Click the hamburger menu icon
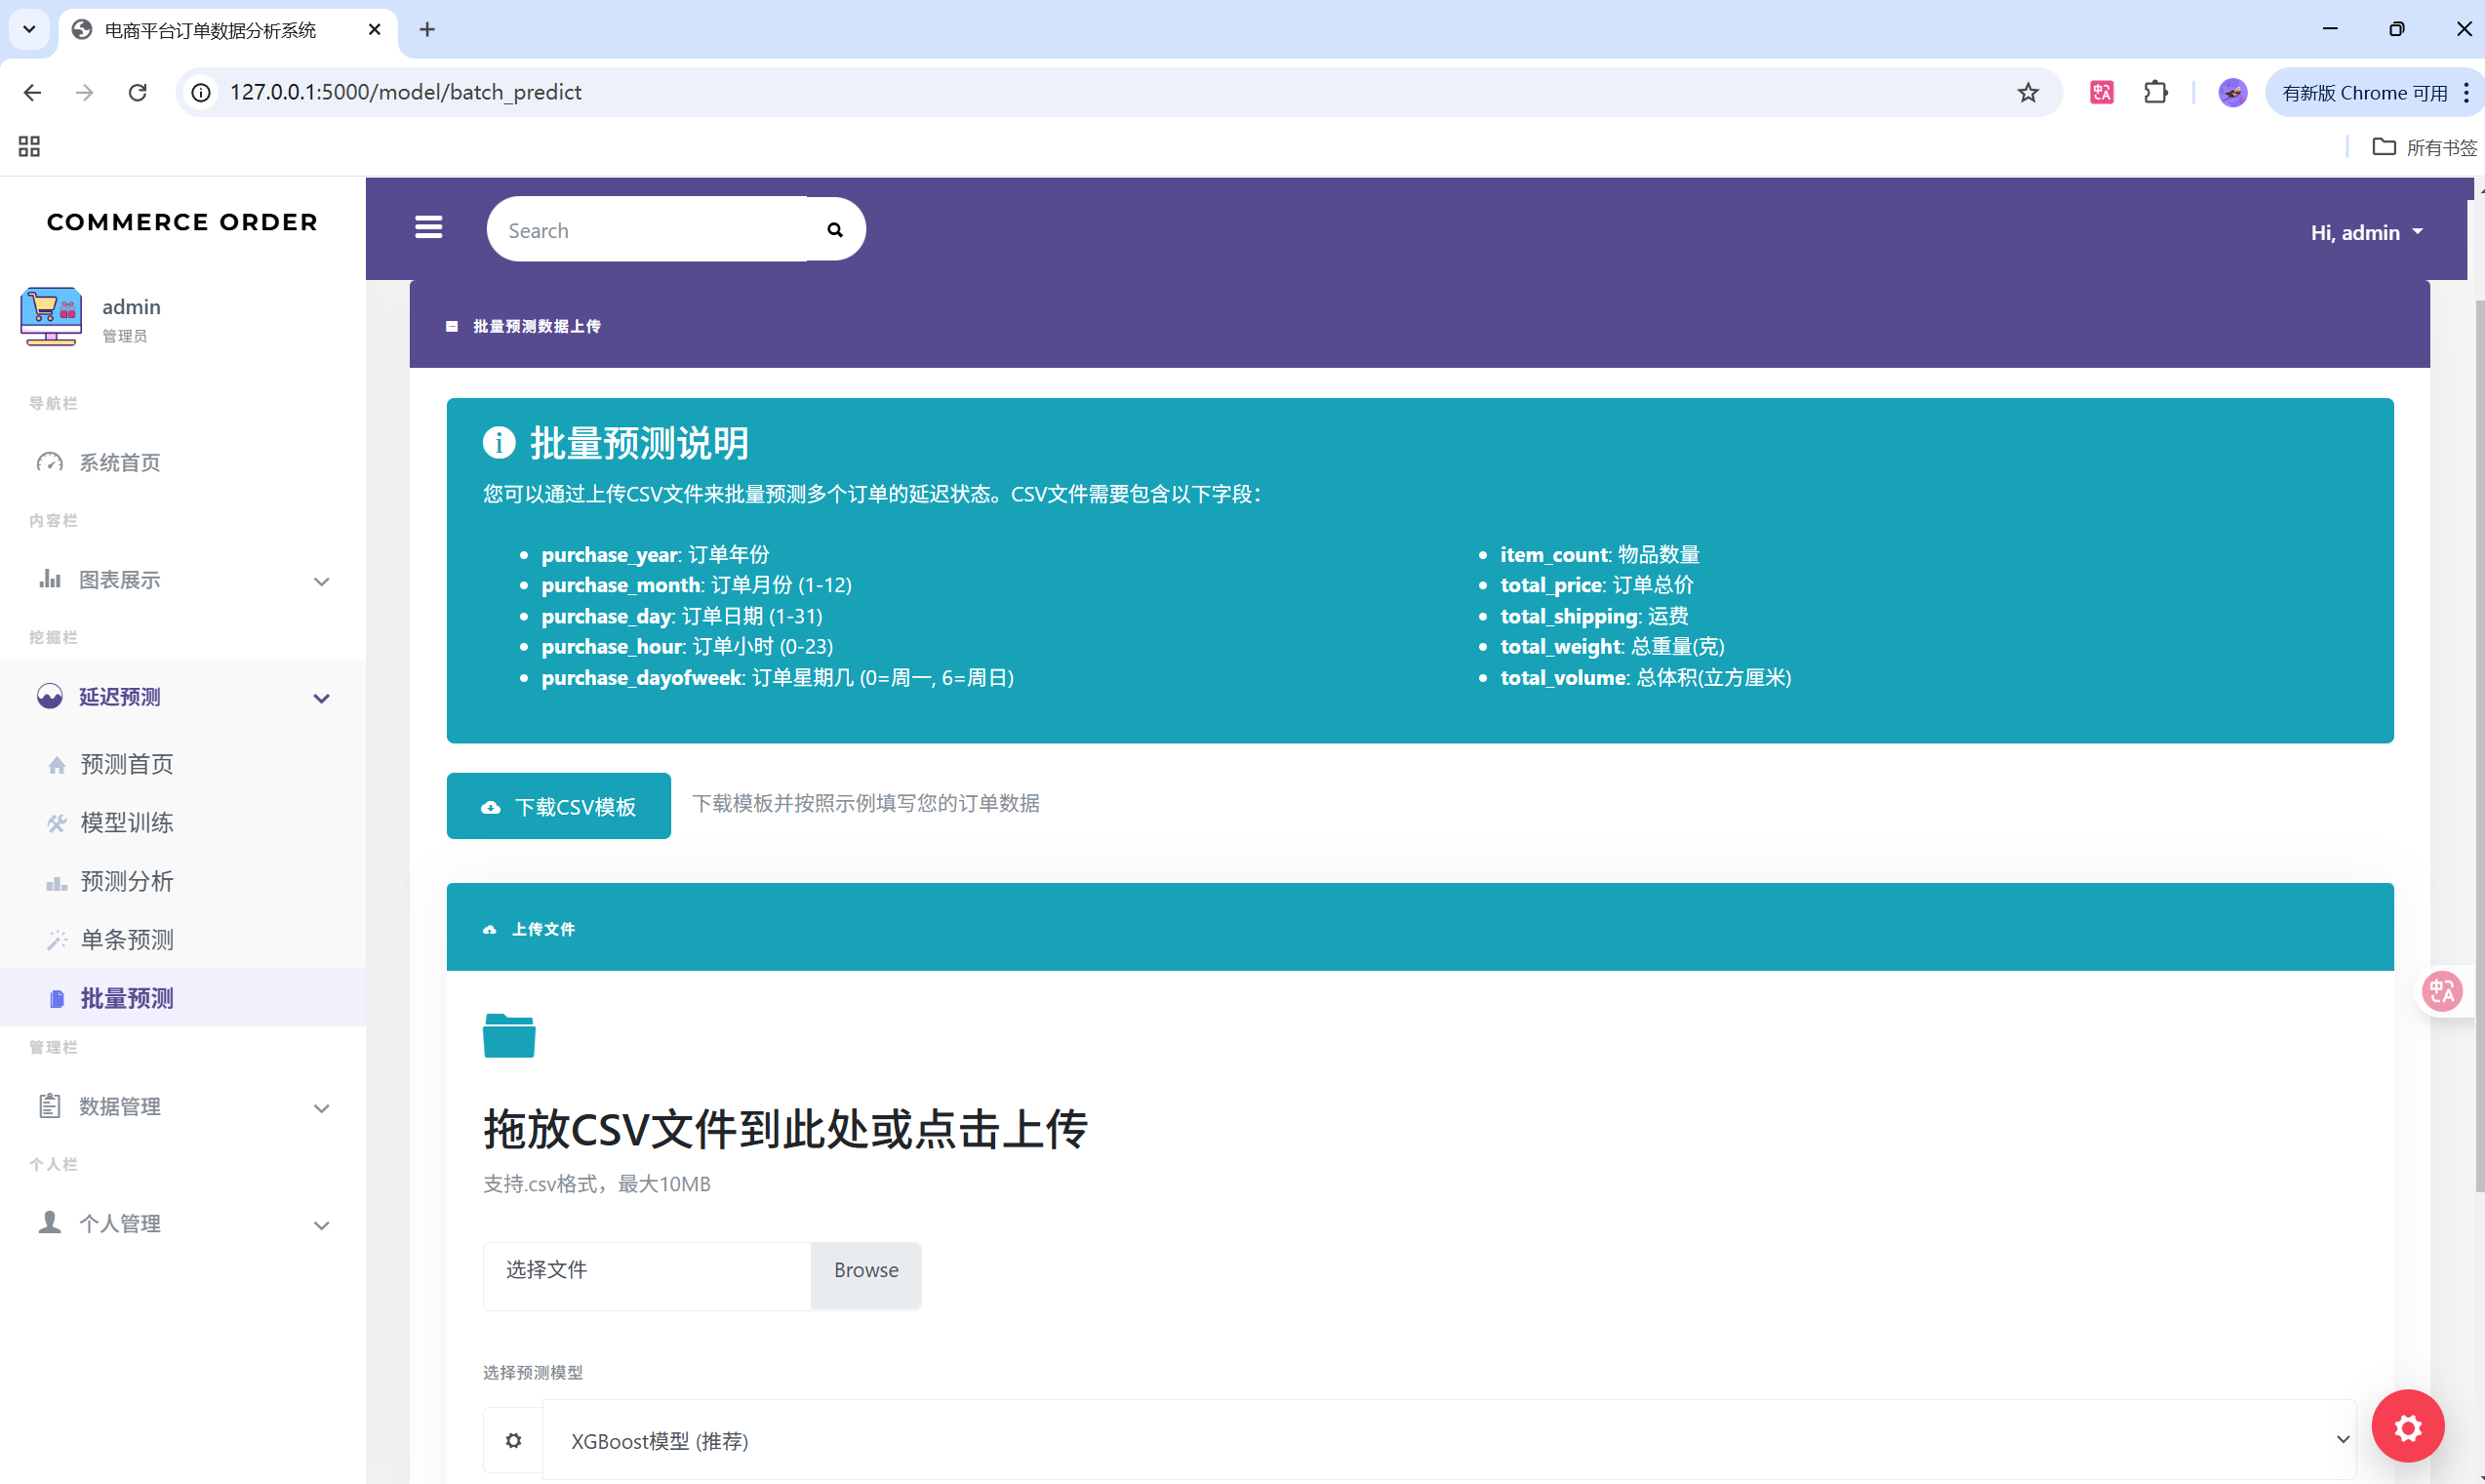2485x1484 pixels. click(x=428, y=228)
